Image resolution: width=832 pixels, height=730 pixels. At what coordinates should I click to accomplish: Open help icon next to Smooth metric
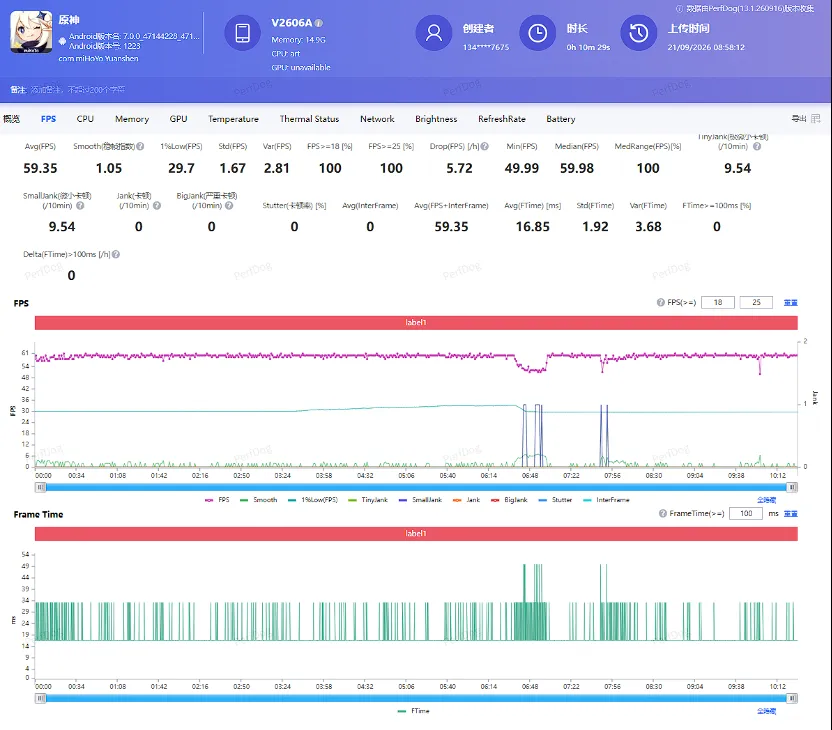click(140, 146)
